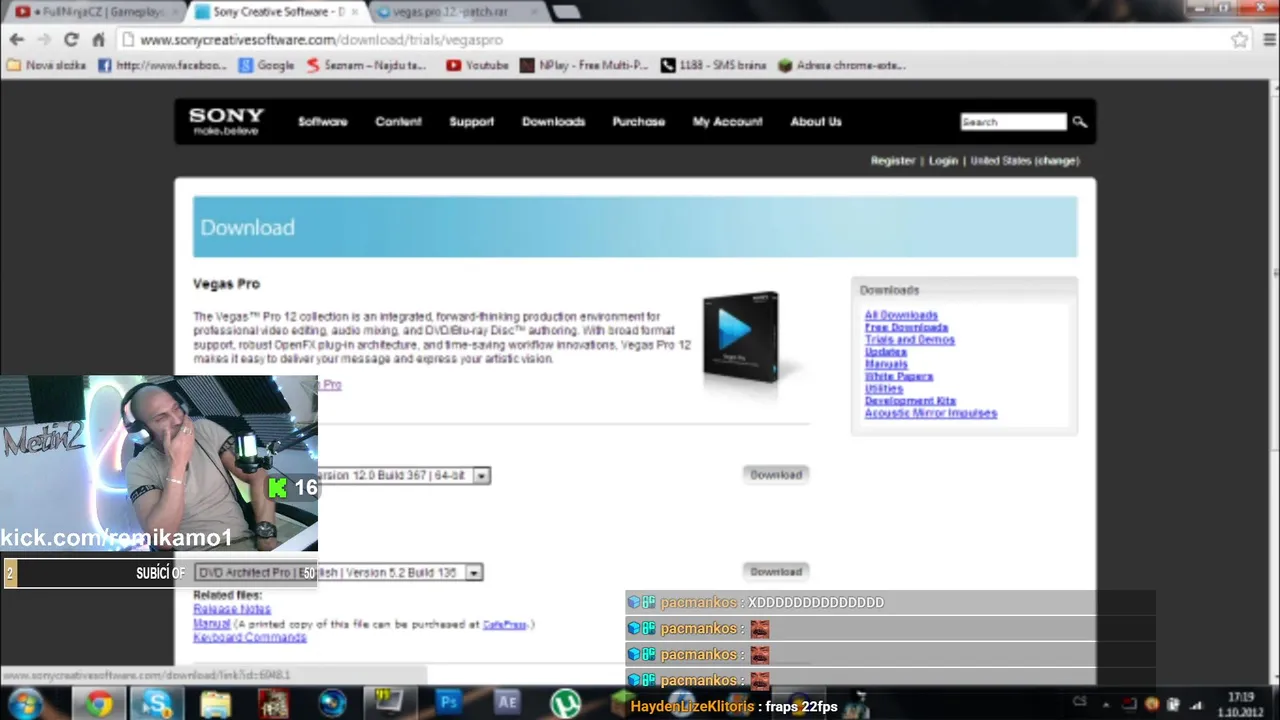Open the Free Downloads link
The image size is (1280, 720).
pos(906,327)
